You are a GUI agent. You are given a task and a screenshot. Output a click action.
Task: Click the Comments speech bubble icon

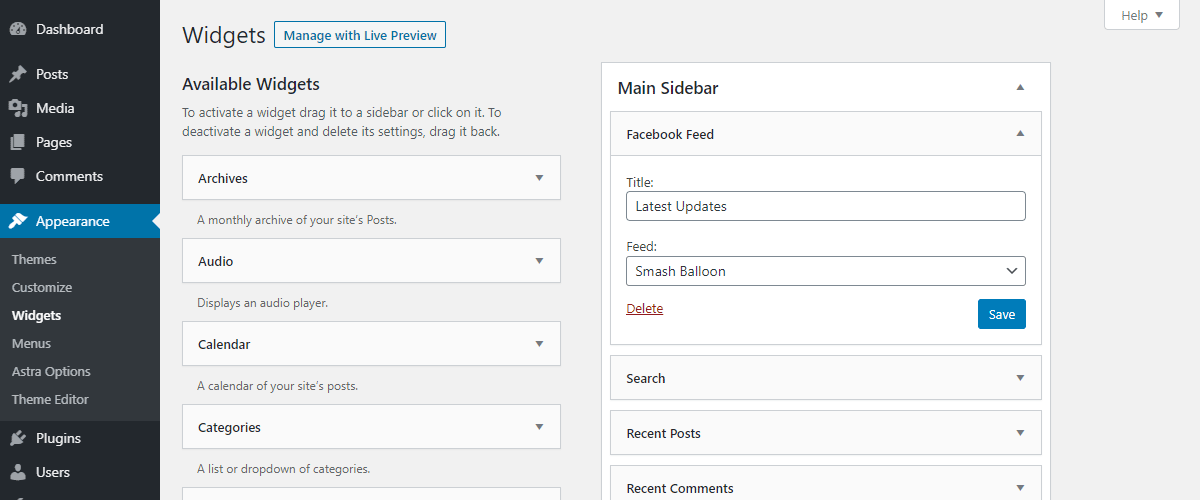pos(18,176)
